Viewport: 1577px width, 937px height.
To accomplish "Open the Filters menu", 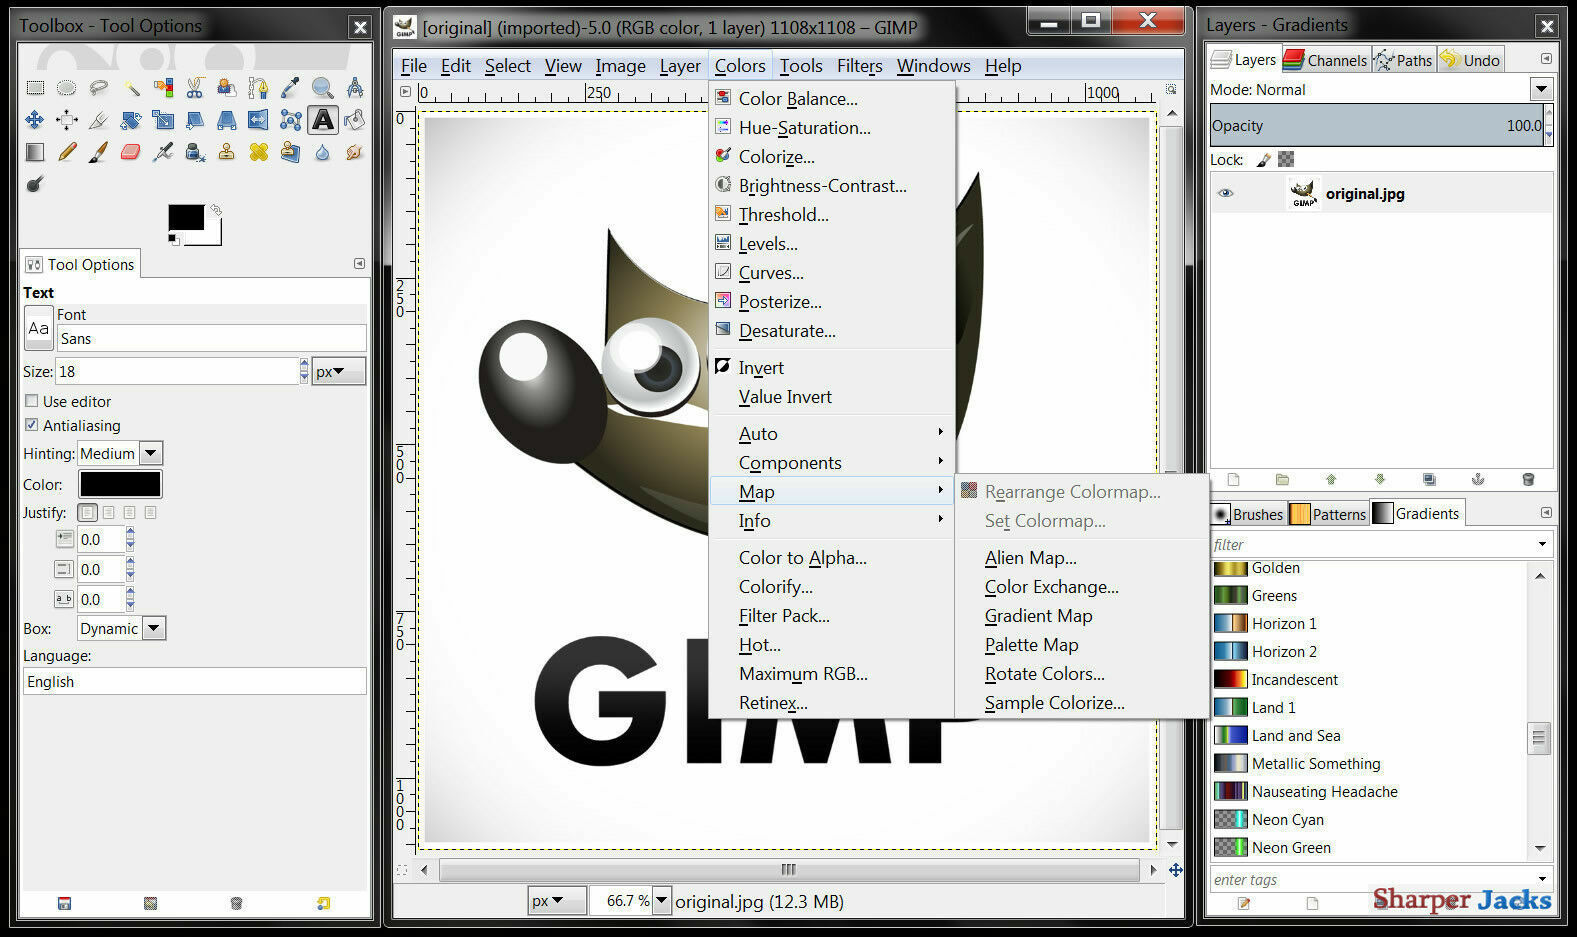I will click(859, 66).
